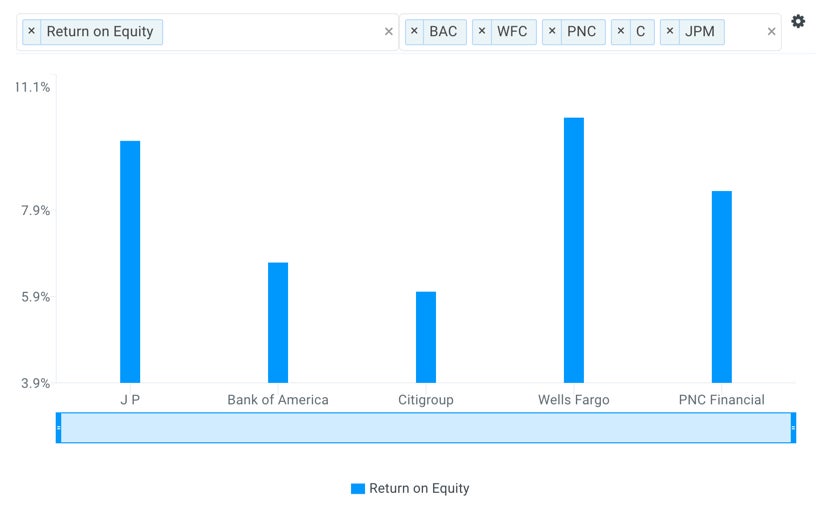This screenshot has height=510, width=836.
Task: Click the PNC Financial axis label
Action: pos(722,400)
